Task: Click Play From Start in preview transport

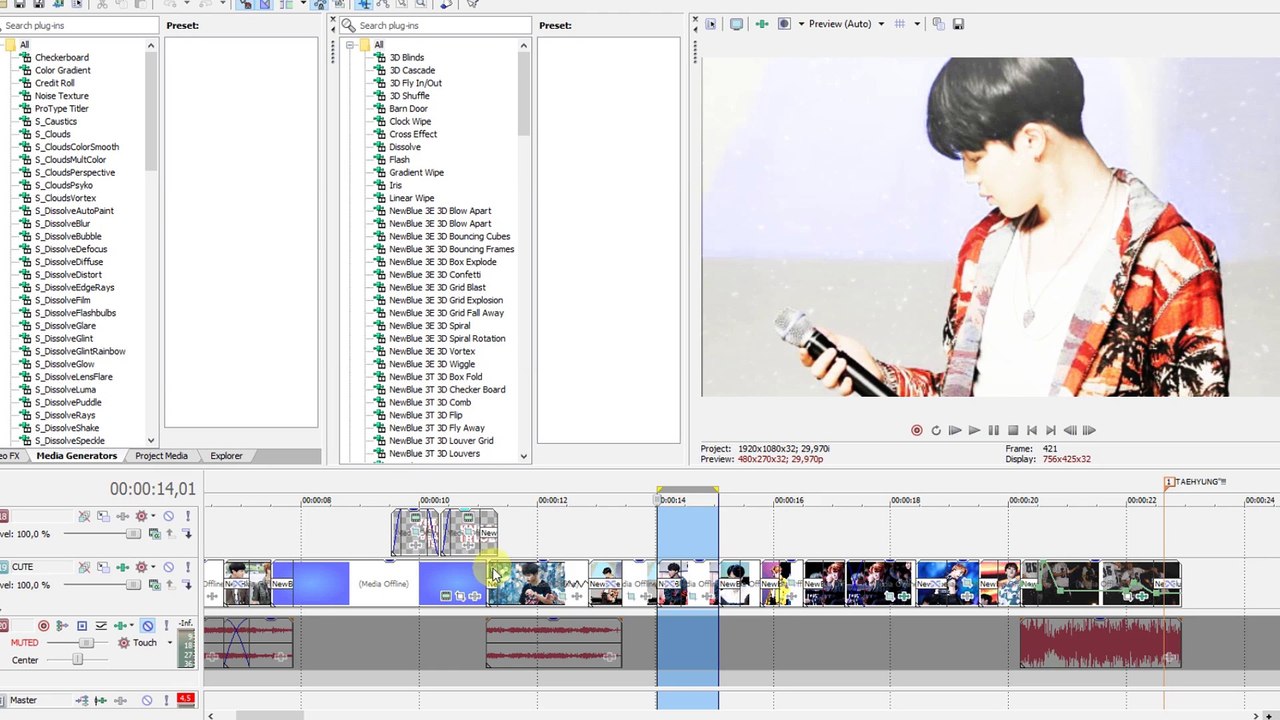Action: pyautogui.click(x=955, y=430)
